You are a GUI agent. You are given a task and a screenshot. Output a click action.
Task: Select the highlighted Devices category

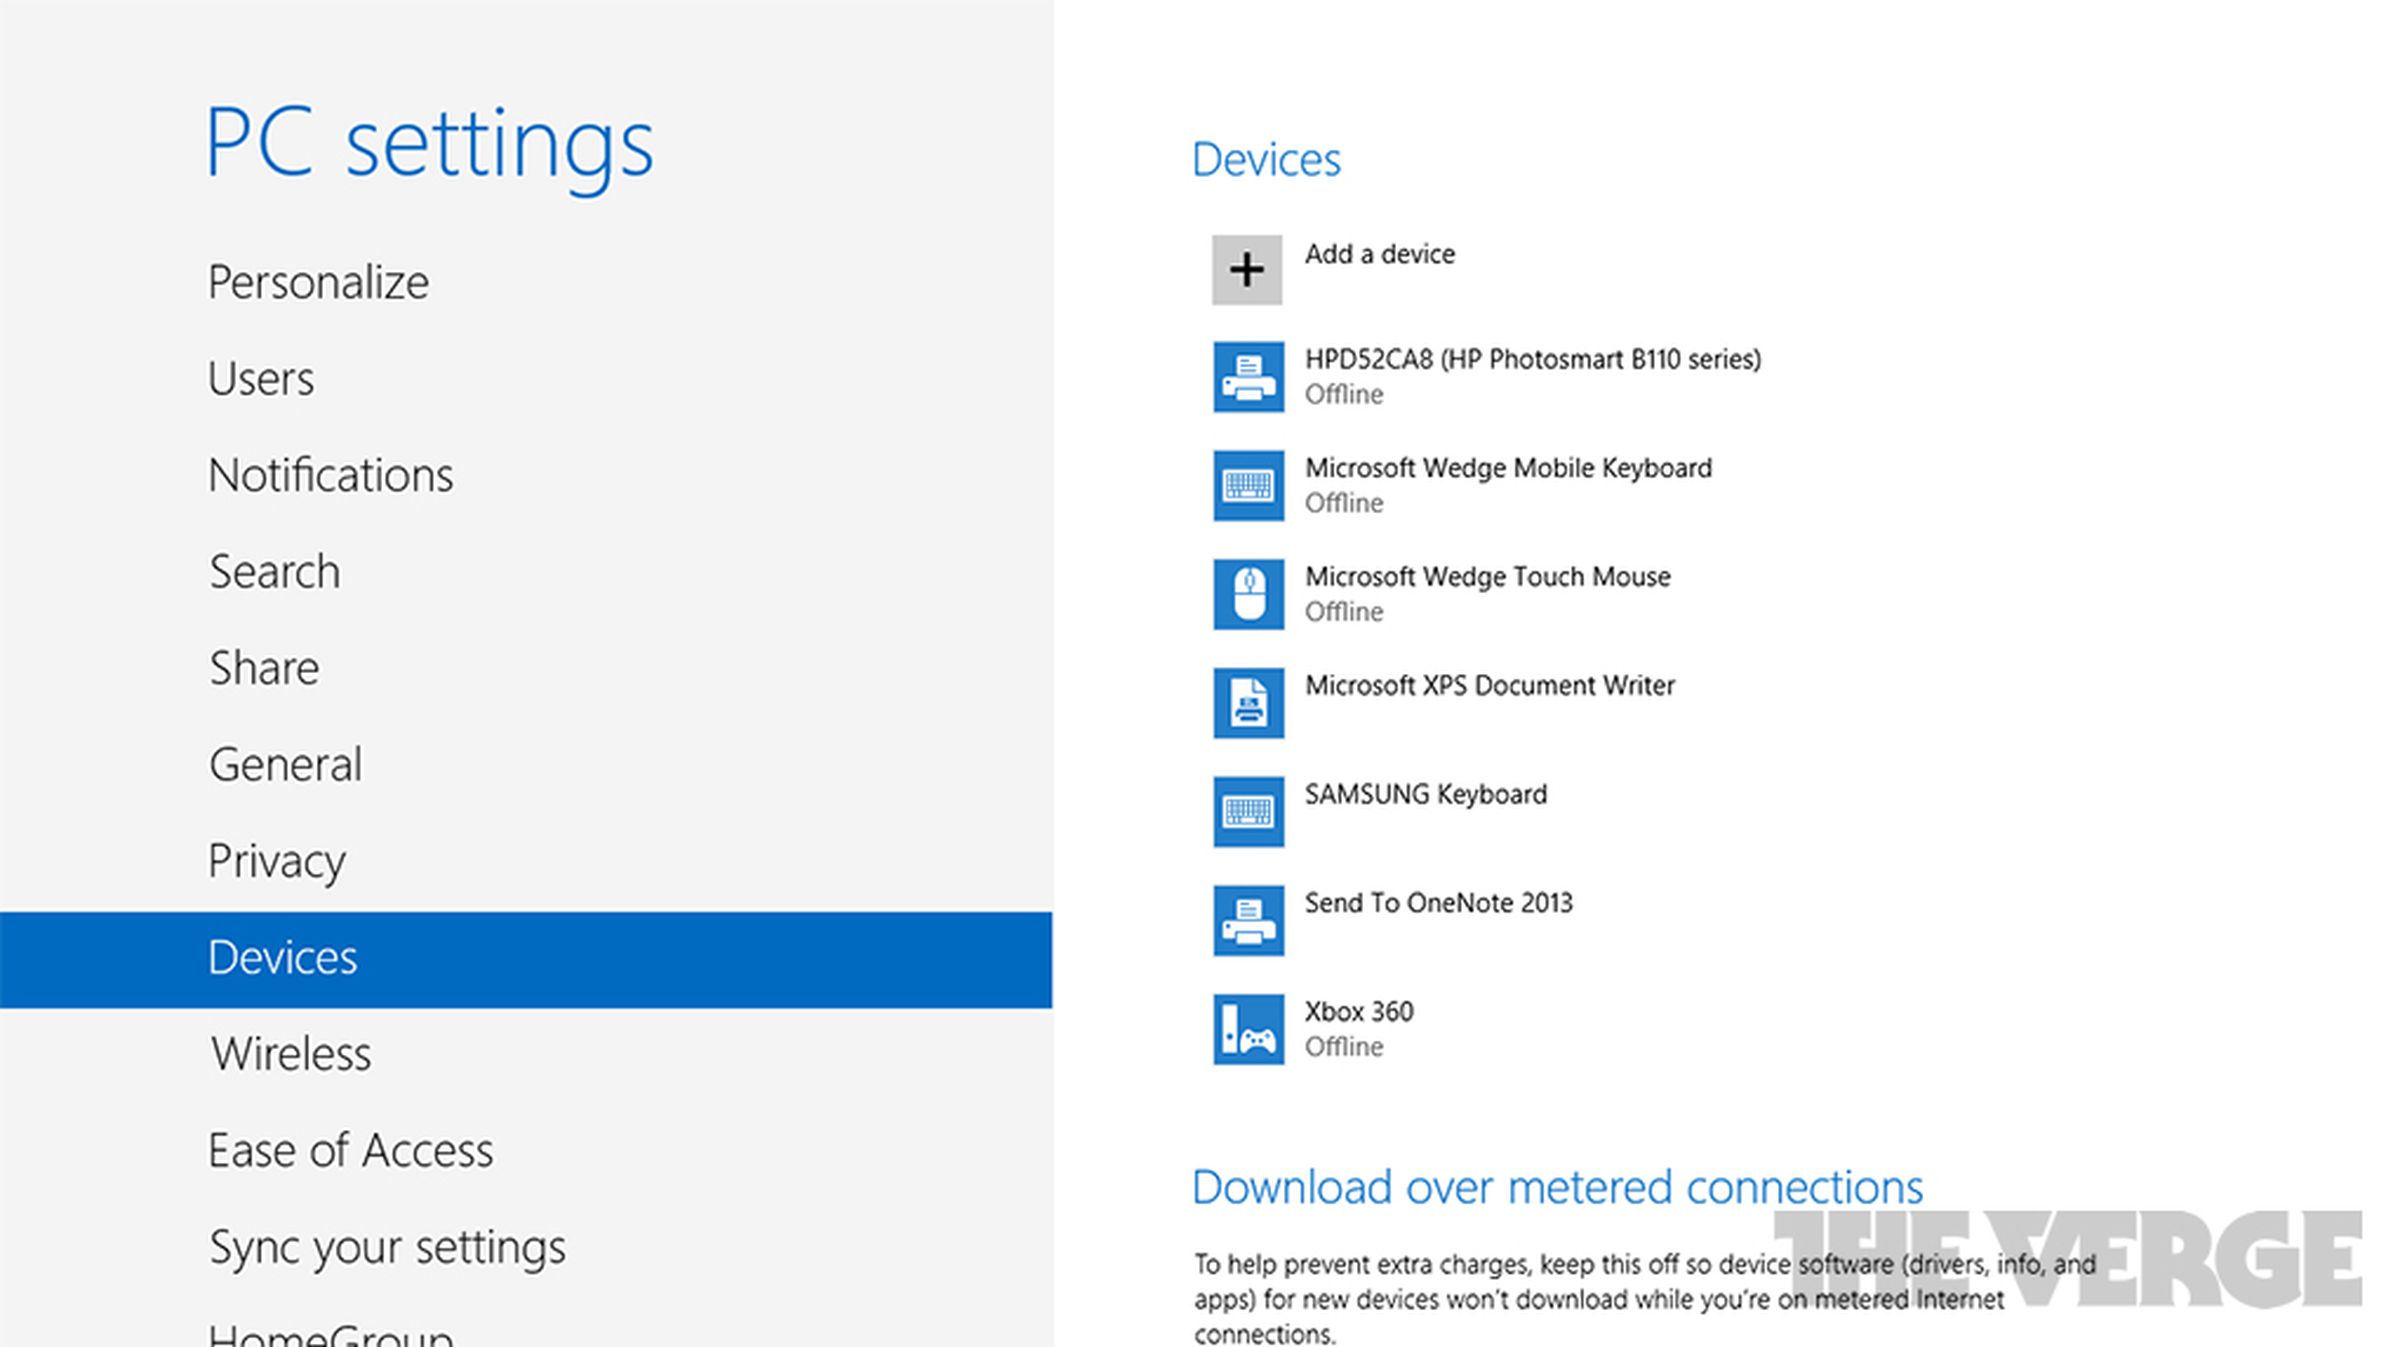coord(526,959)
